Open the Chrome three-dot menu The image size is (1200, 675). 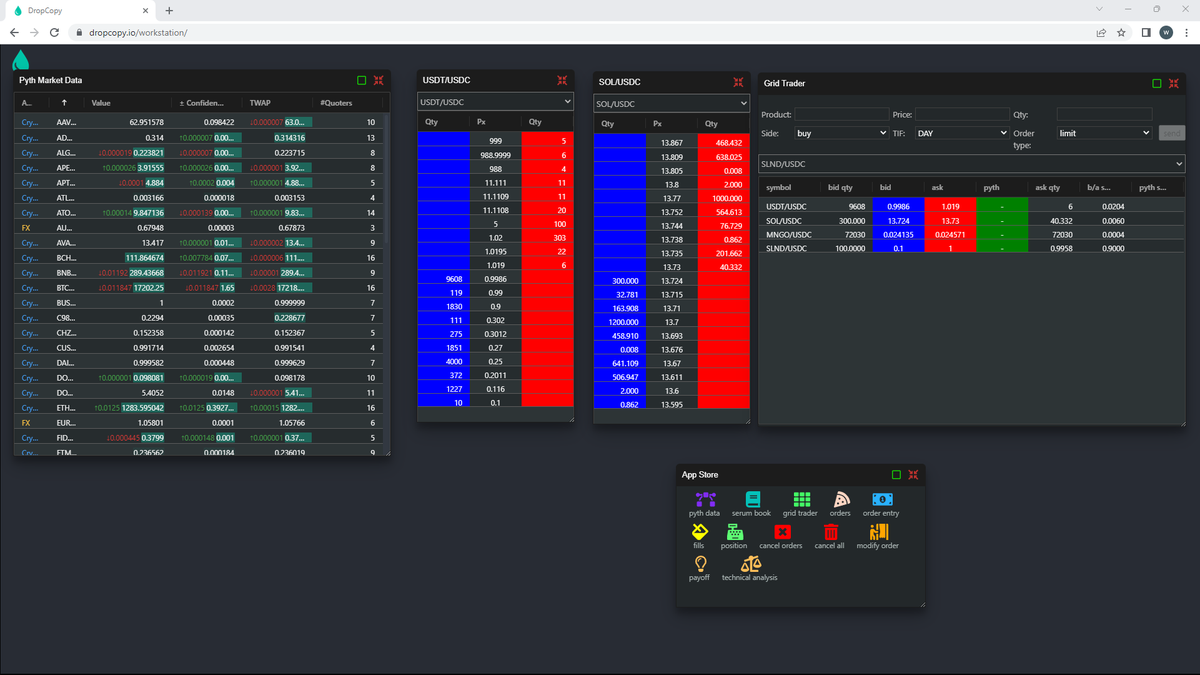[1186, 32]
